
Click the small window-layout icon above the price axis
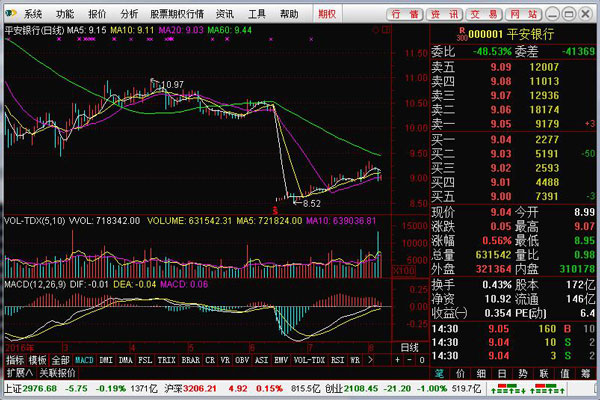click(386, 30)
